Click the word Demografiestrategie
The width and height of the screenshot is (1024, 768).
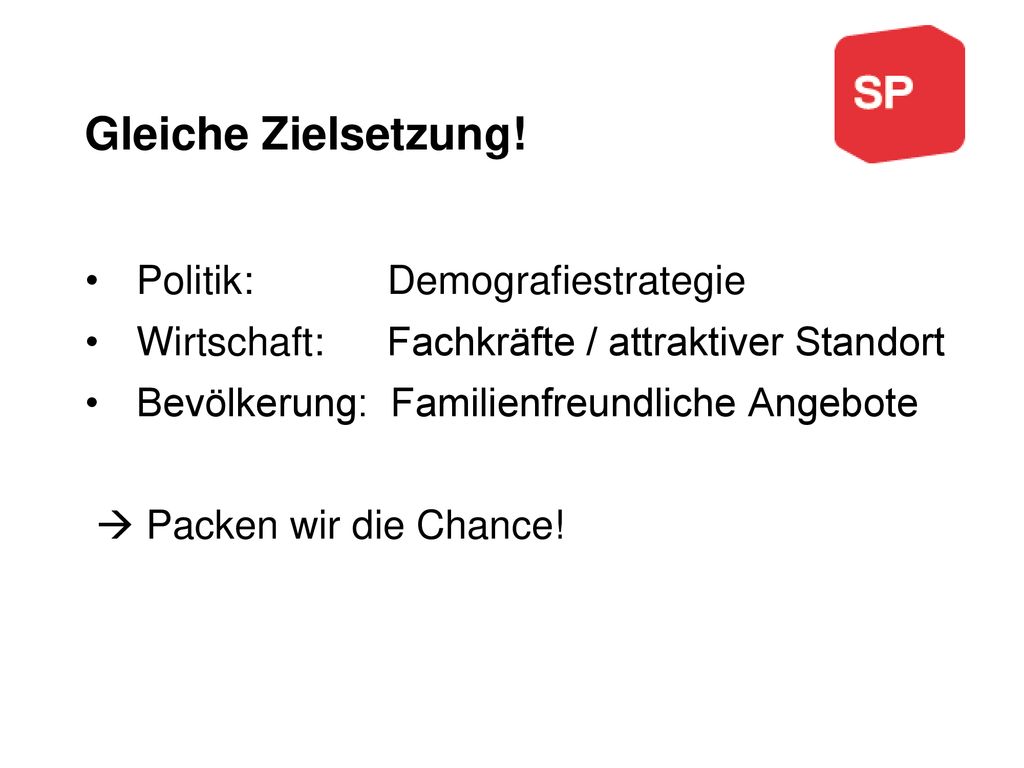(x=566, y=282)
